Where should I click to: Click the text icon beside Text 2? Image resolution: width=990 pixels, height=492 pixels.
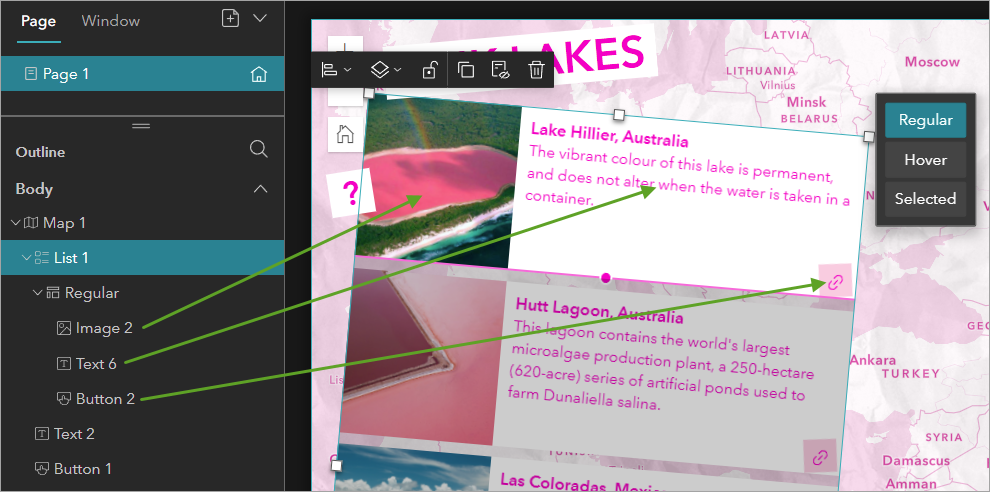[x=42, y=434]
